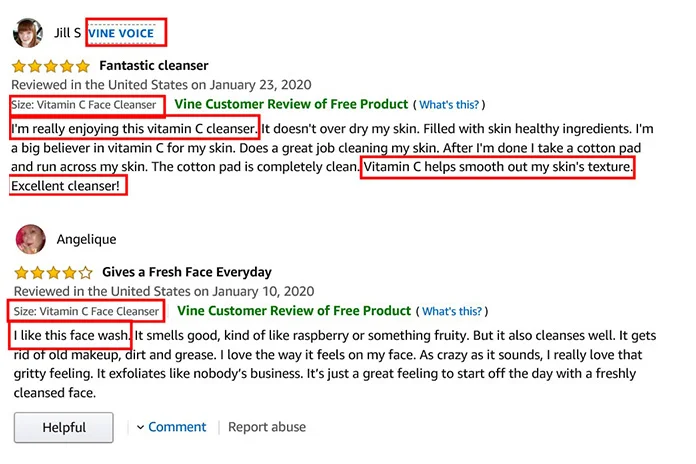
Task: Expand the Comment chevron arrow
Action: click(140, 427)
